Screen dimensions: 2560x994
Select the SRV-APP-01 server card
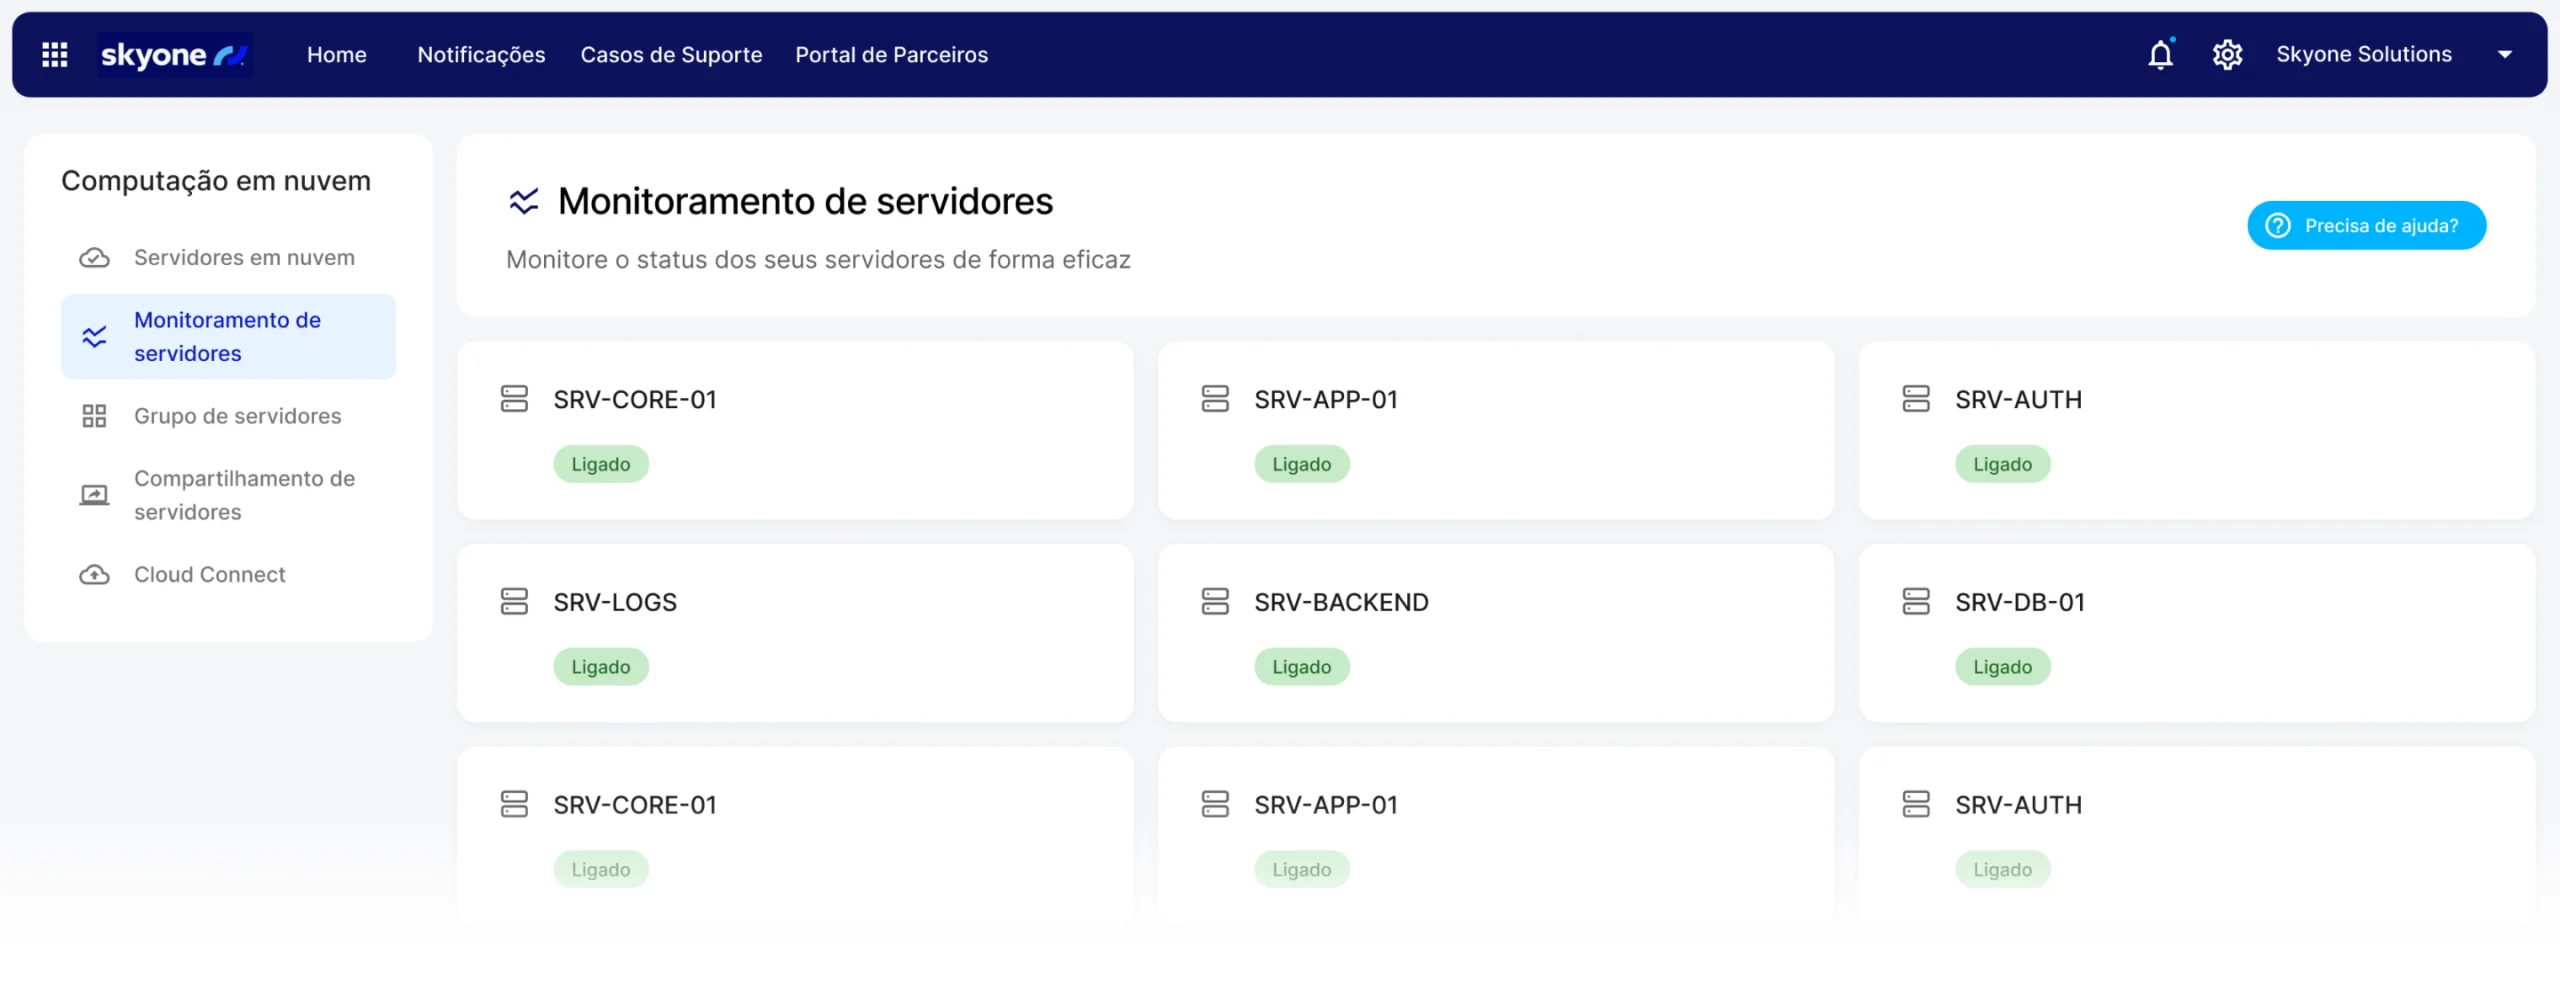[1496, 431]
